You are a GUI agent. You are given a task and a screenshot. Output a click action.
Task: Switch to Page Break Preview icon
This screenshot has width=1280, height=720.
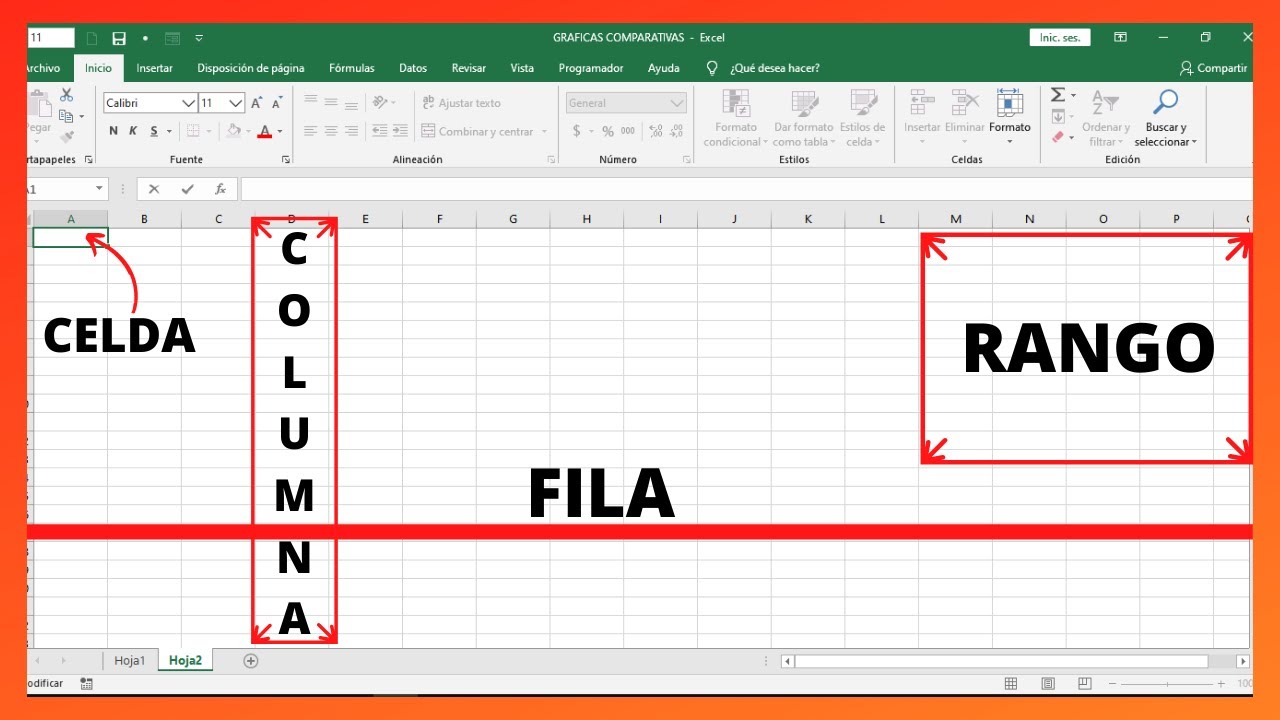[x=1084, y=683]
